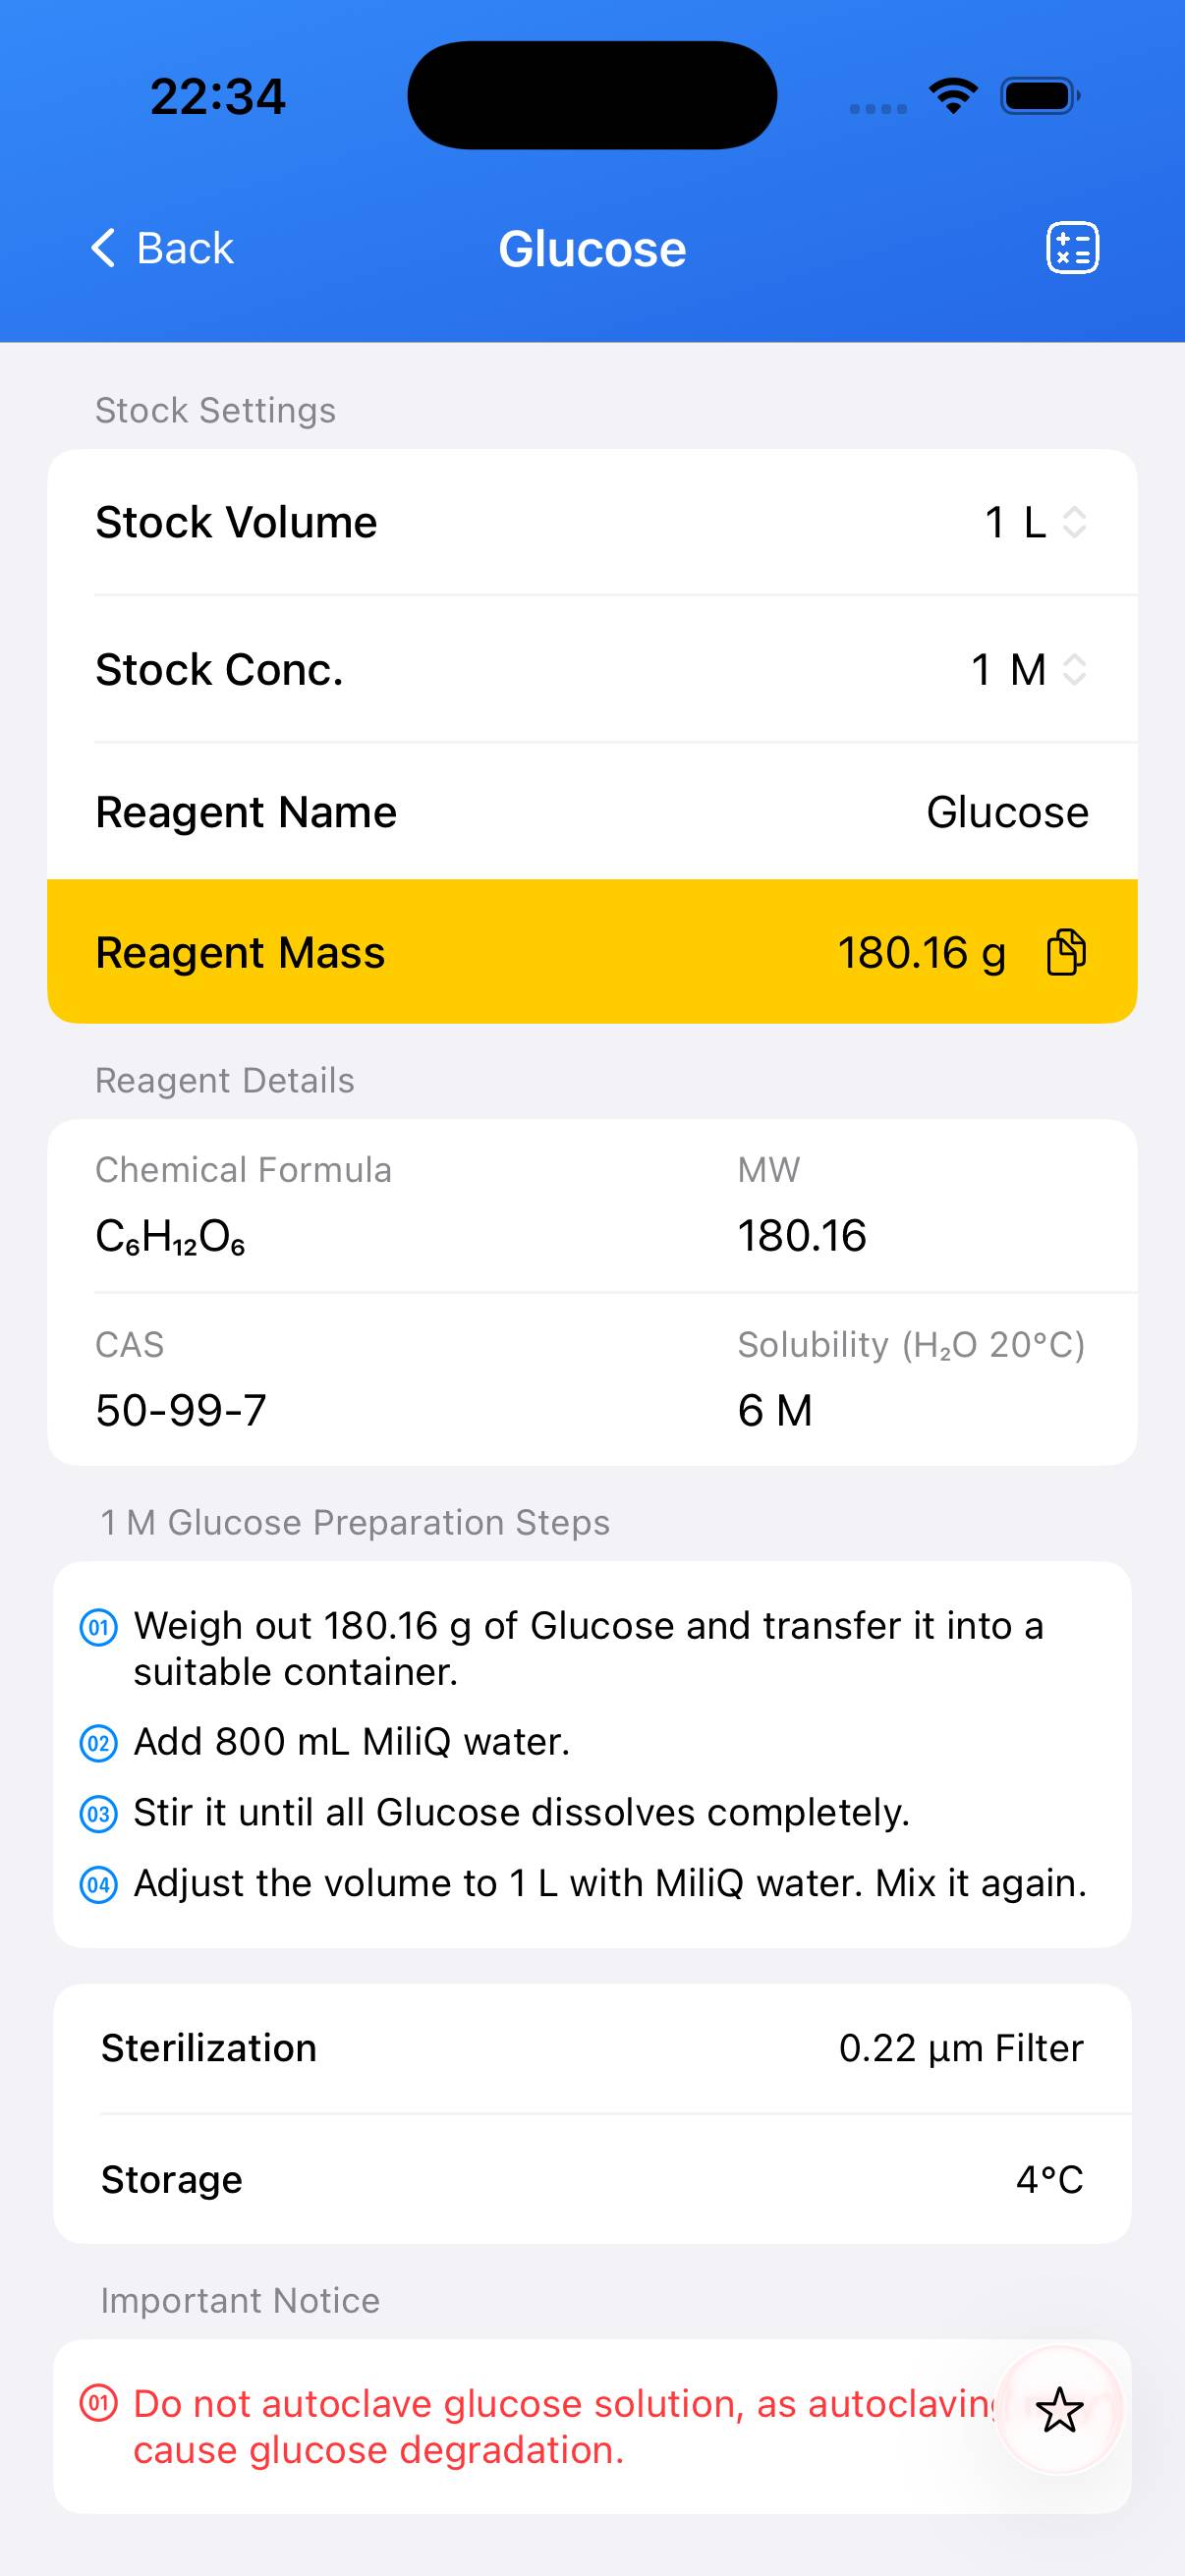Tap the Sterilization 0.22 µm Filter row
Screen dimensions: 1185x2576
pos(592,2048)
